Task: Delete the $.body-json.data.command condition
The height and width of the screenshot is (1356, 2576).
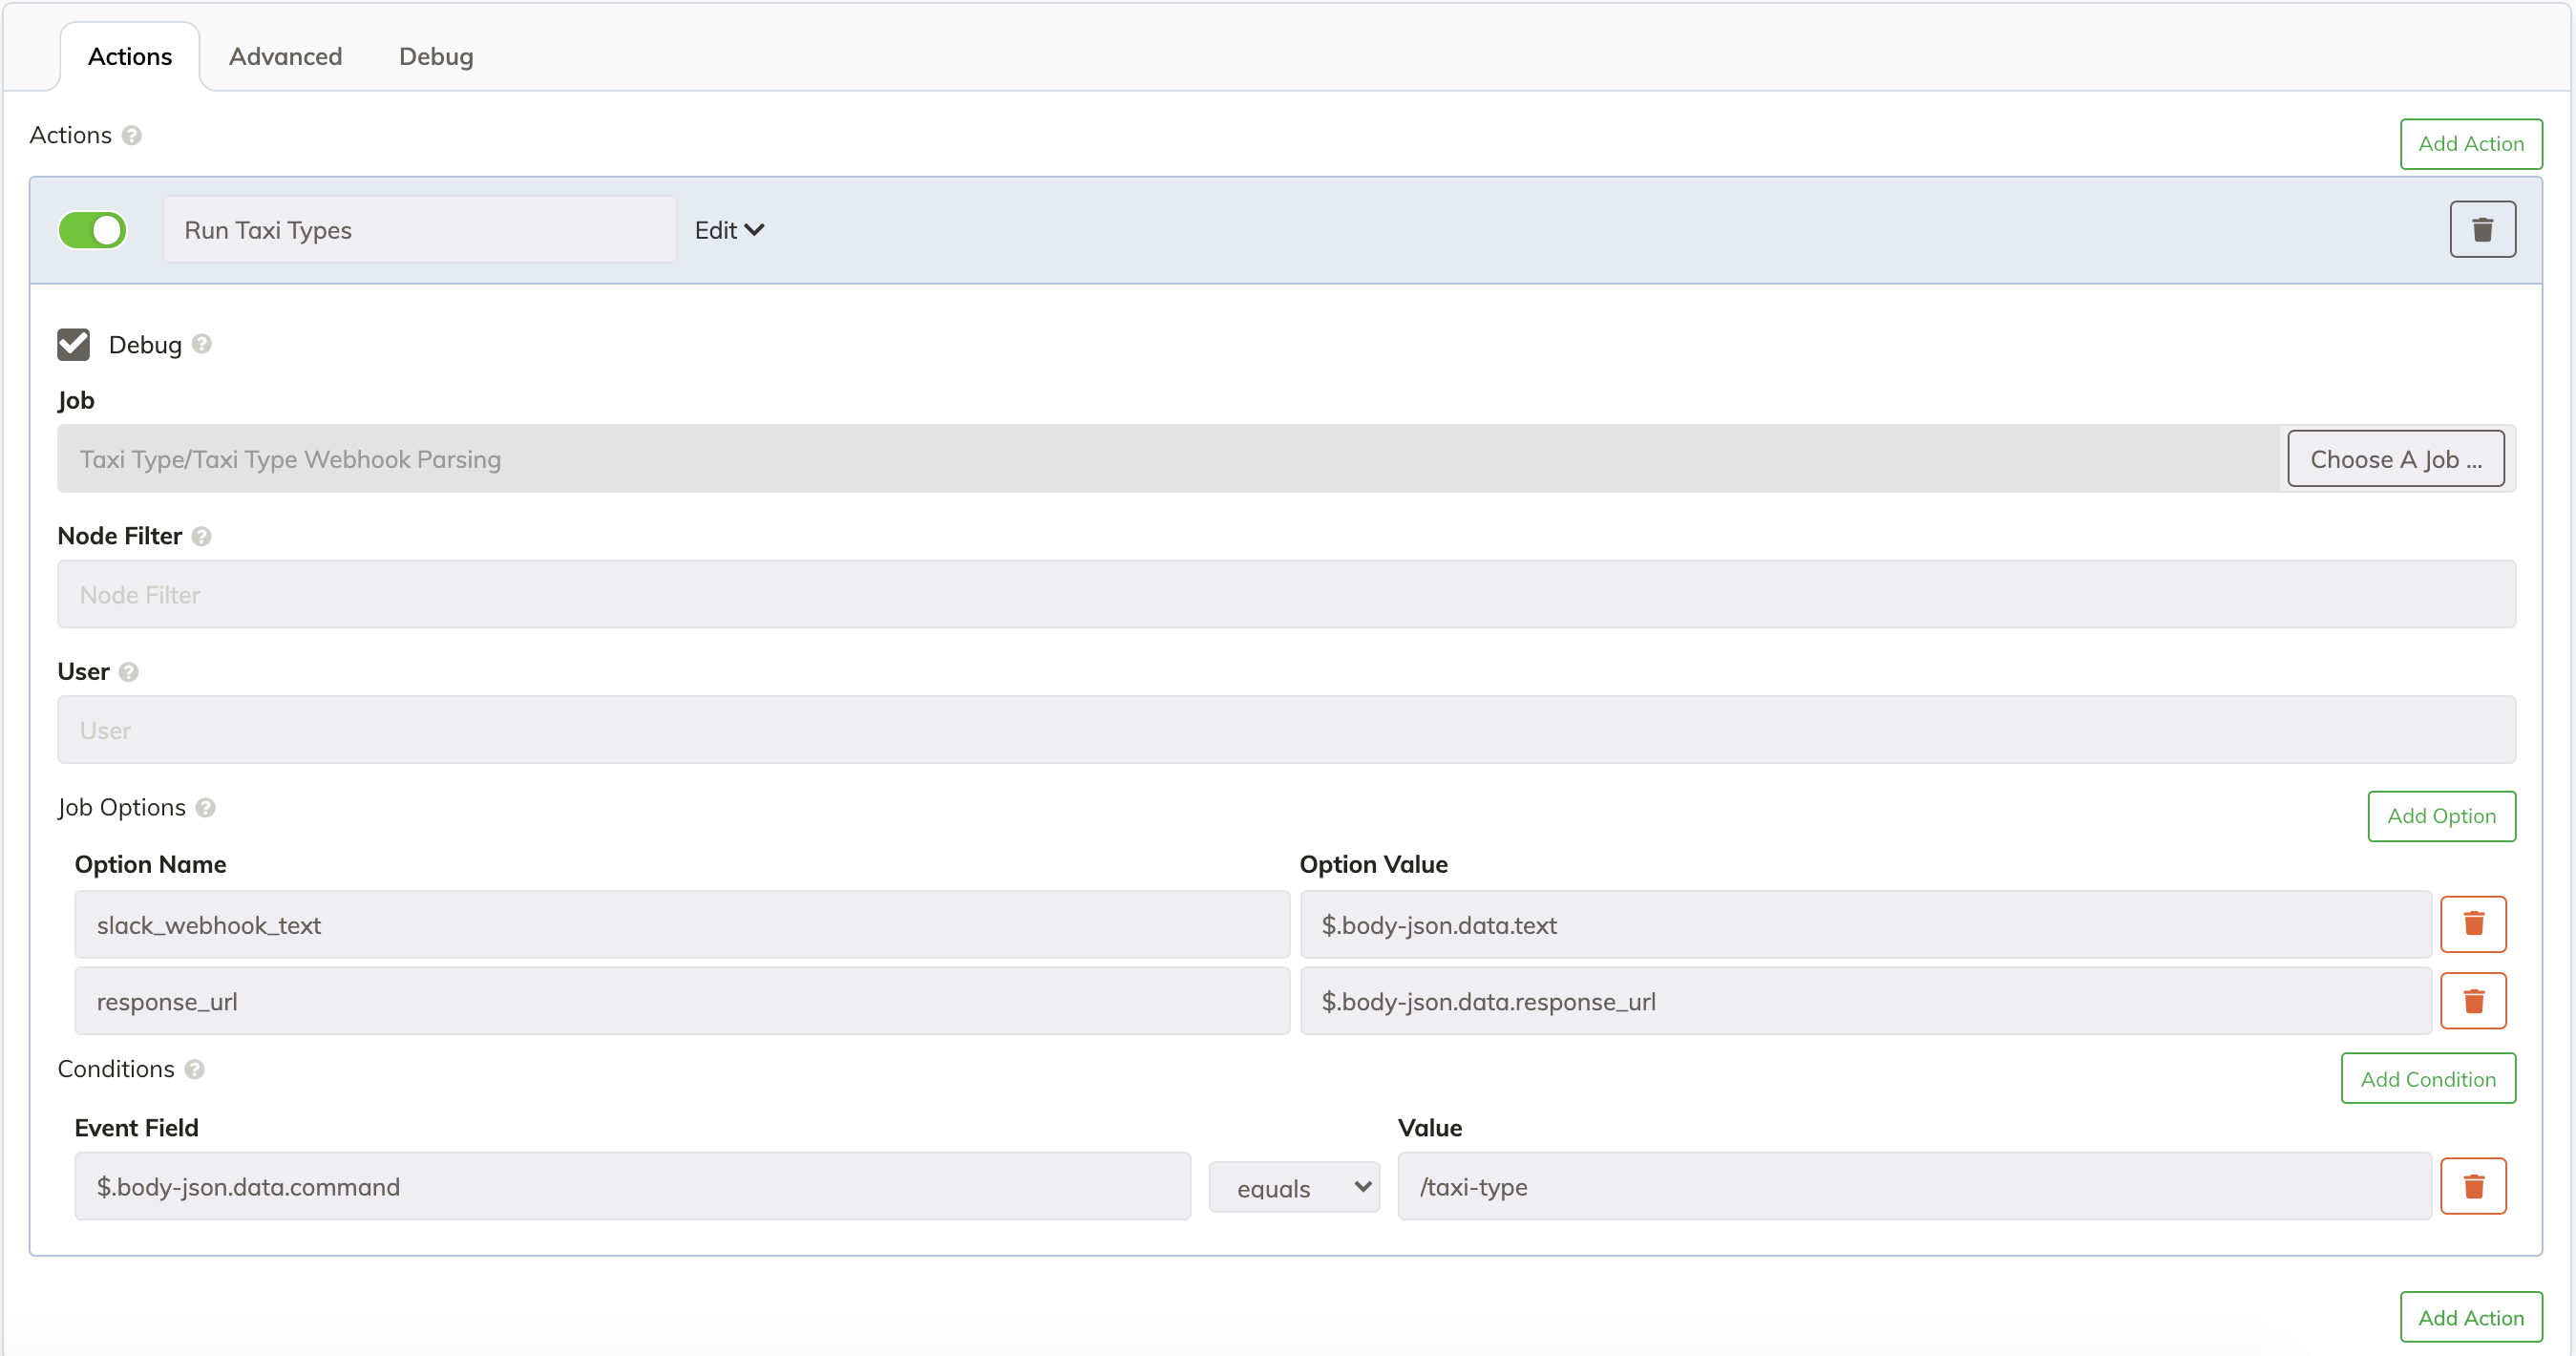Action: point(2475,1186)
